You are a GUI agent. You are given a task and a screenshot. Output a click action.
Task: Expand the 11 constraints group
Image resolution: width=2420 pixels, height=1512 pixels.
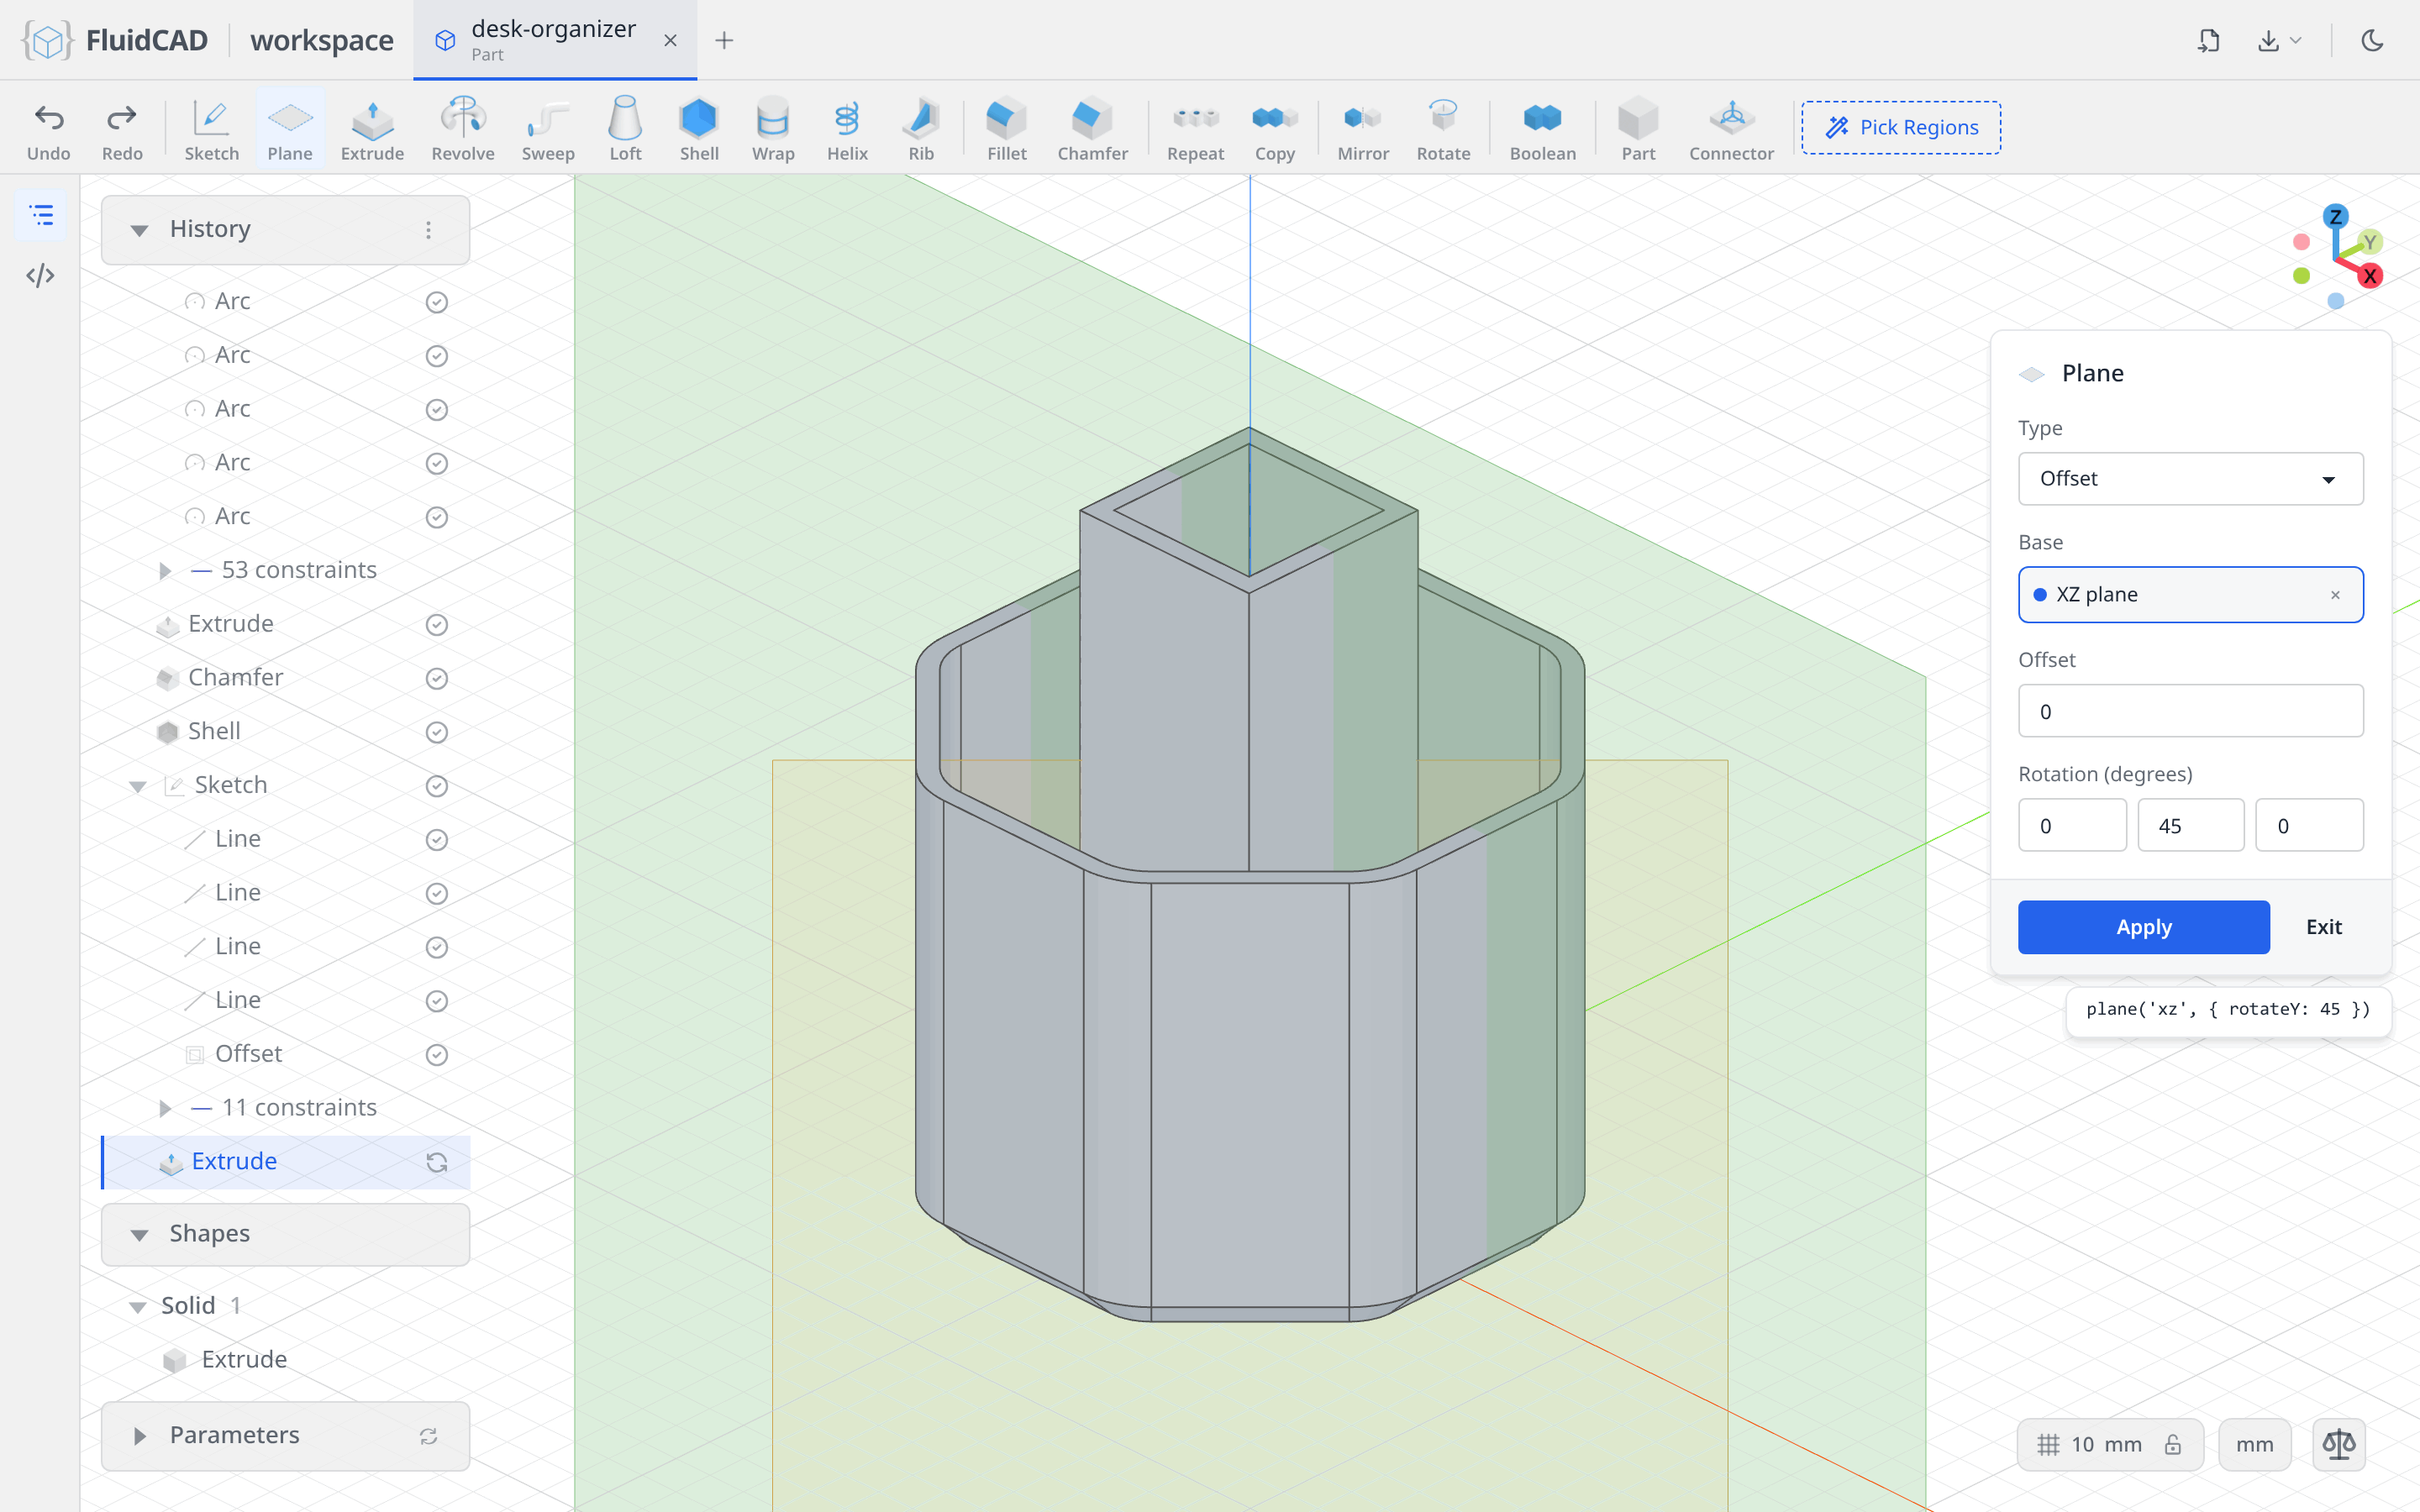click(165, 1108)
